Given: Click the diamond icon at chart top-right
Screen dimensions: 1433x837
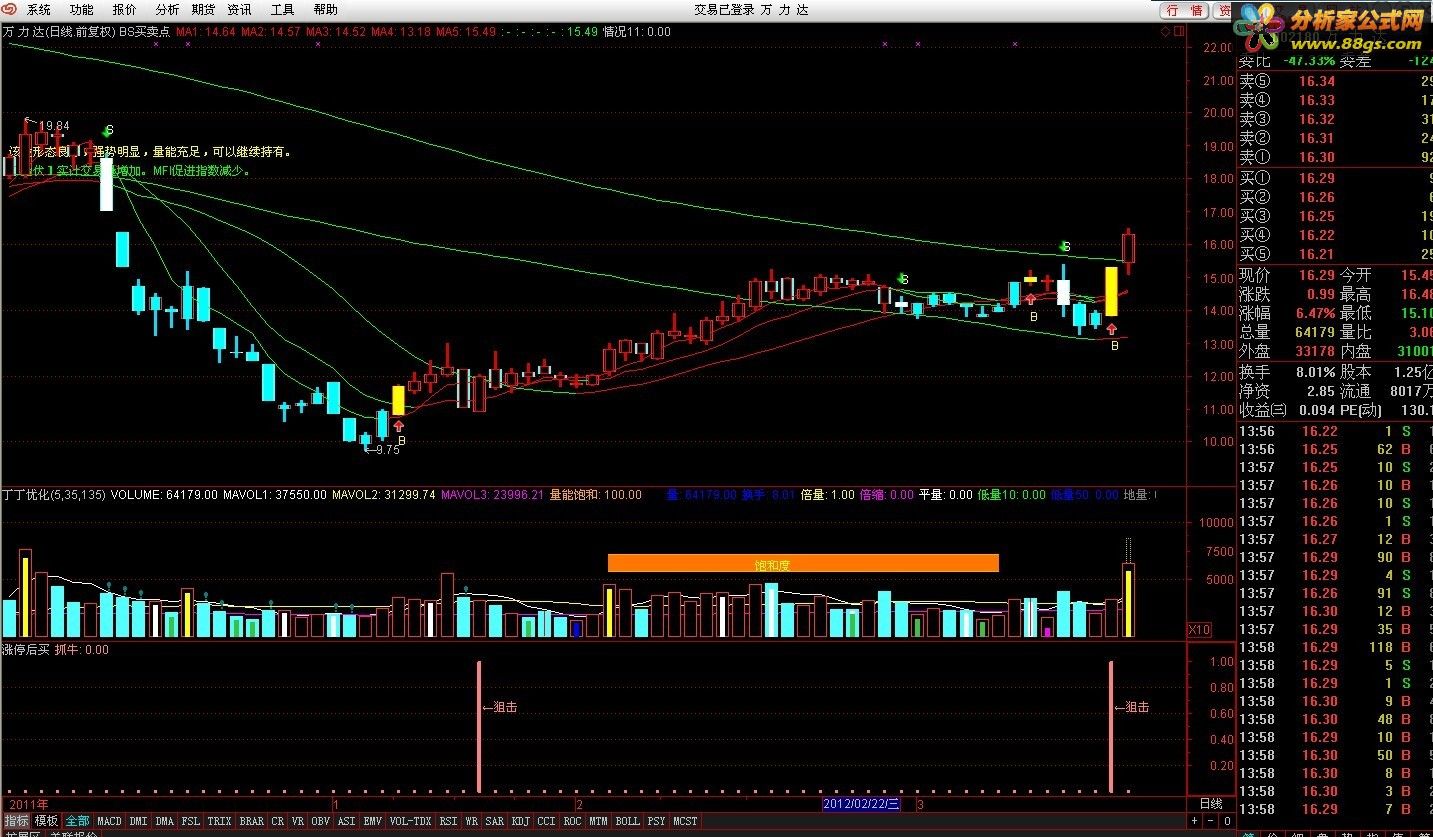Looking at the screenshot, I should 1165,31.
